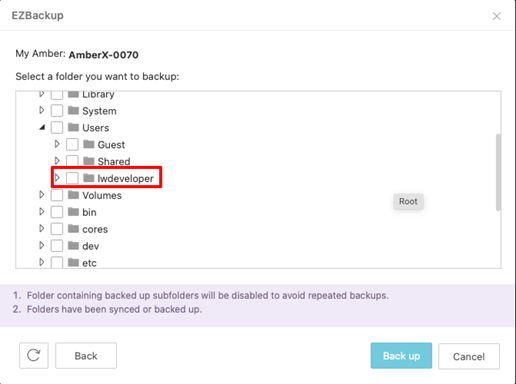Viewport: 516px width, 384px height.
Task: Click the folder list vertical scrollbar
Action: coord(498,172)
